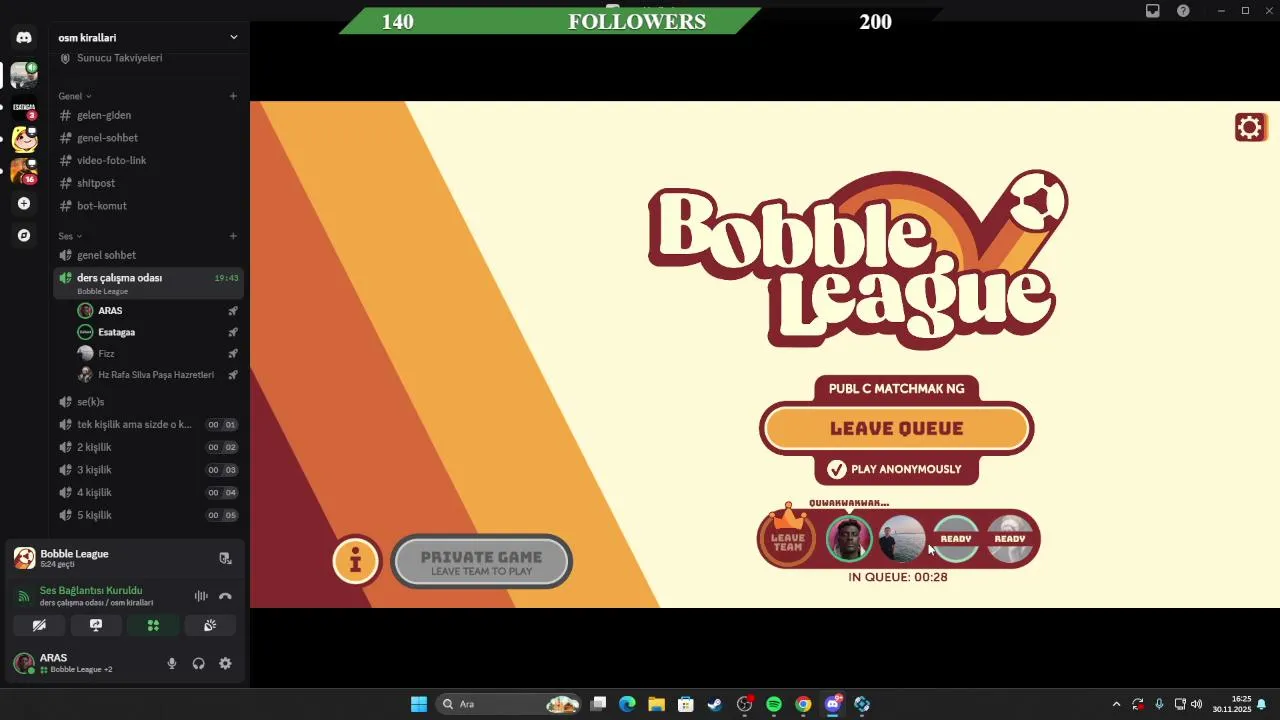Open the soundboard button
This screenshot has height=720, width=1280.
point(210,625)
